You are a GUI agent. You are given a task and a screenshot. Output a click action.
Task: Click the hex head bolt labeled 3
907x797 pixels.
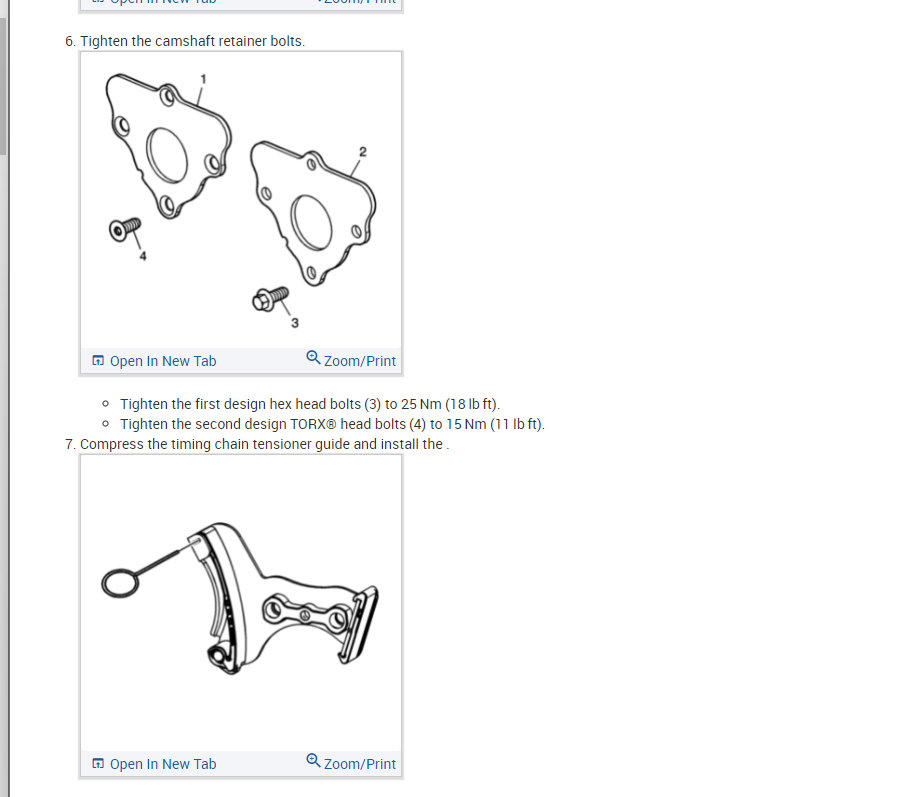pyautogui.click(x=270, y=298)
